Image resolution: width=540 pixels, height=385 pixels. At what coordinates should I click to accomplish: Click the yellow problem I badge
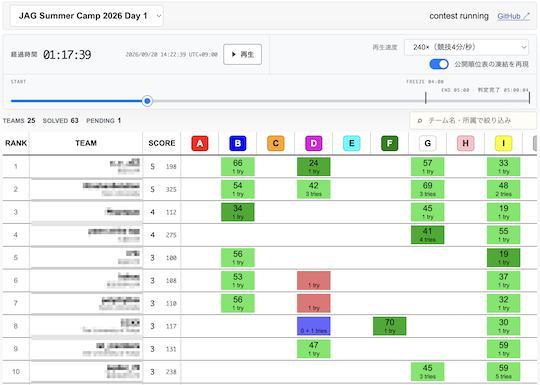503,143
